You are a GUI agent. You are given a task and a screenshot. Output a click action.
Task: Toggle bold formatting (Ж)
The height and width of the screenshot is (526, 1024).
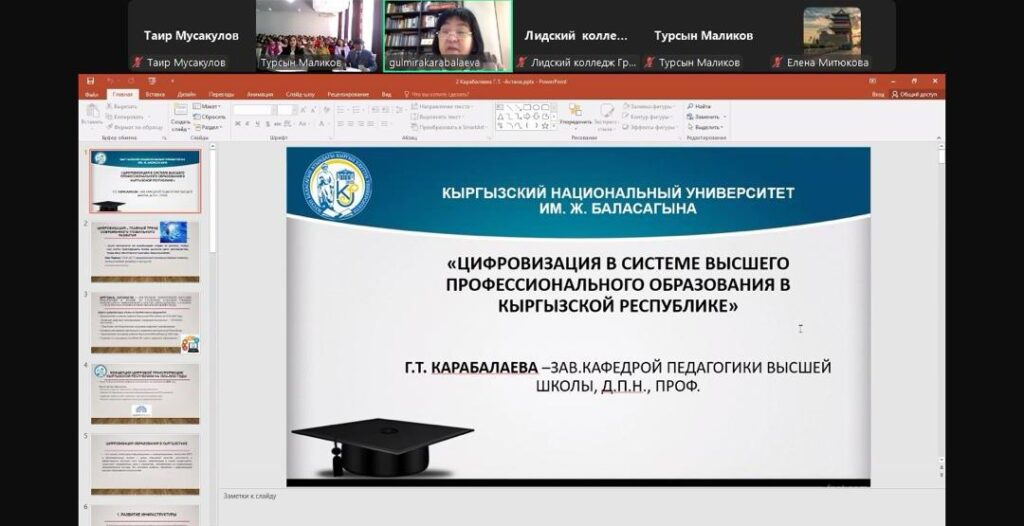(x=237, y=123)
